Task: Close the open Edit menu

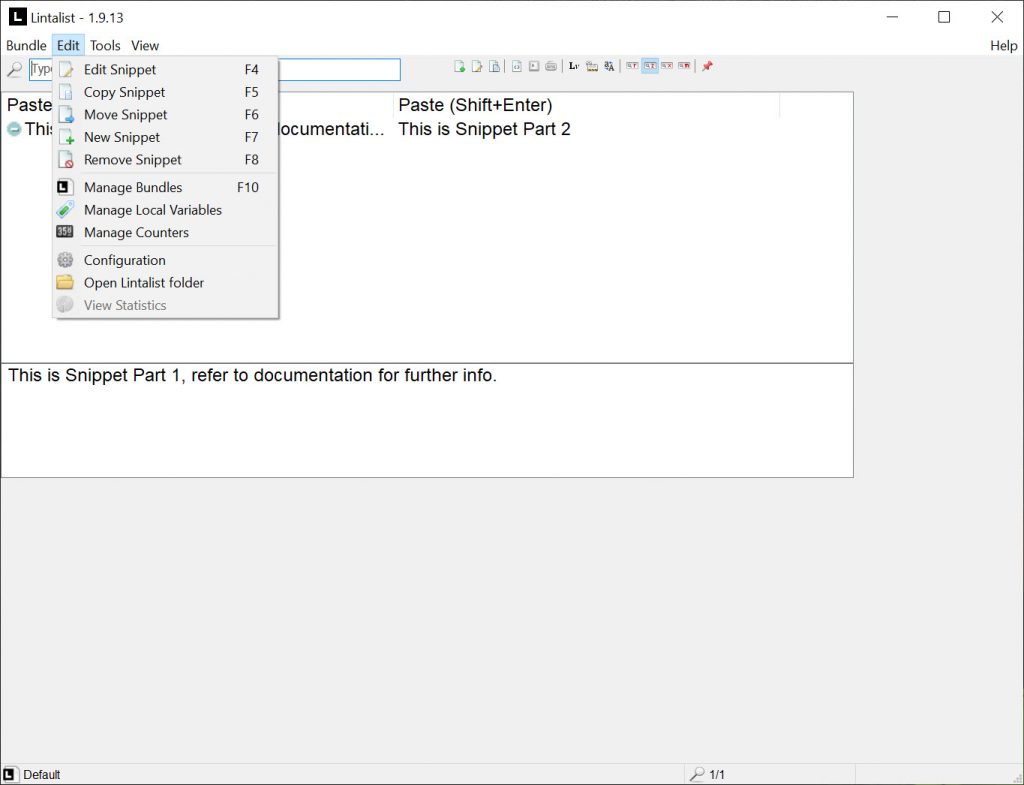Action: point(68,46)
